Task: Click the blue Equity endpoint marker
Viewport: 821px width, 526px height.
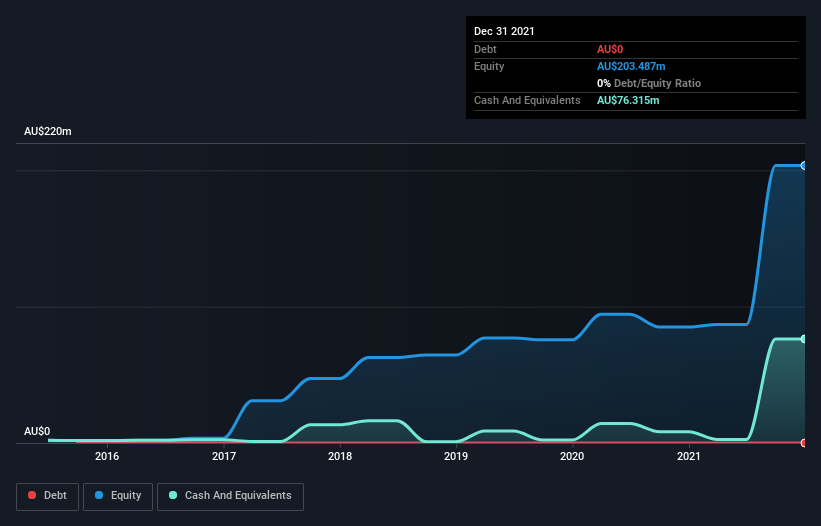Action: coord(804,165)
